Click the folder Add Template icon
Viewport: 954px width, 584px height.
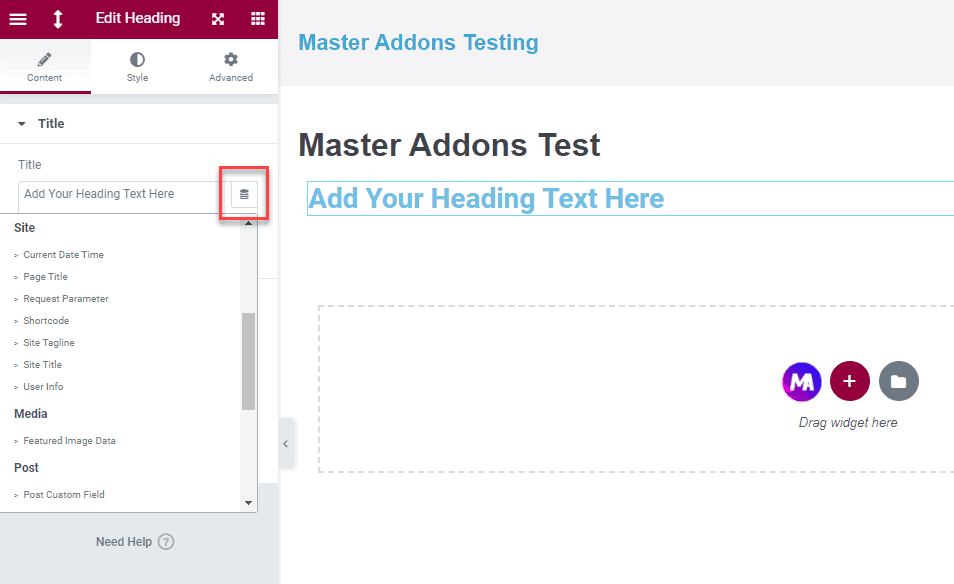pyautogui.click(x=898, y=381)
